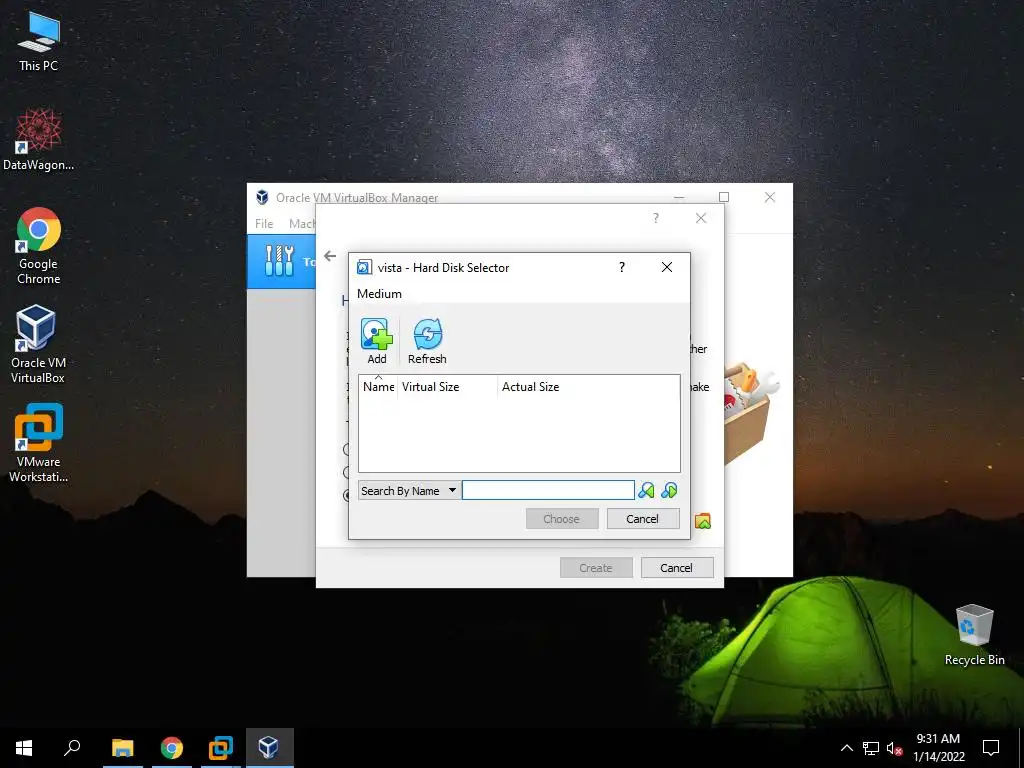Switch to Chrome in taskbar

172,748
